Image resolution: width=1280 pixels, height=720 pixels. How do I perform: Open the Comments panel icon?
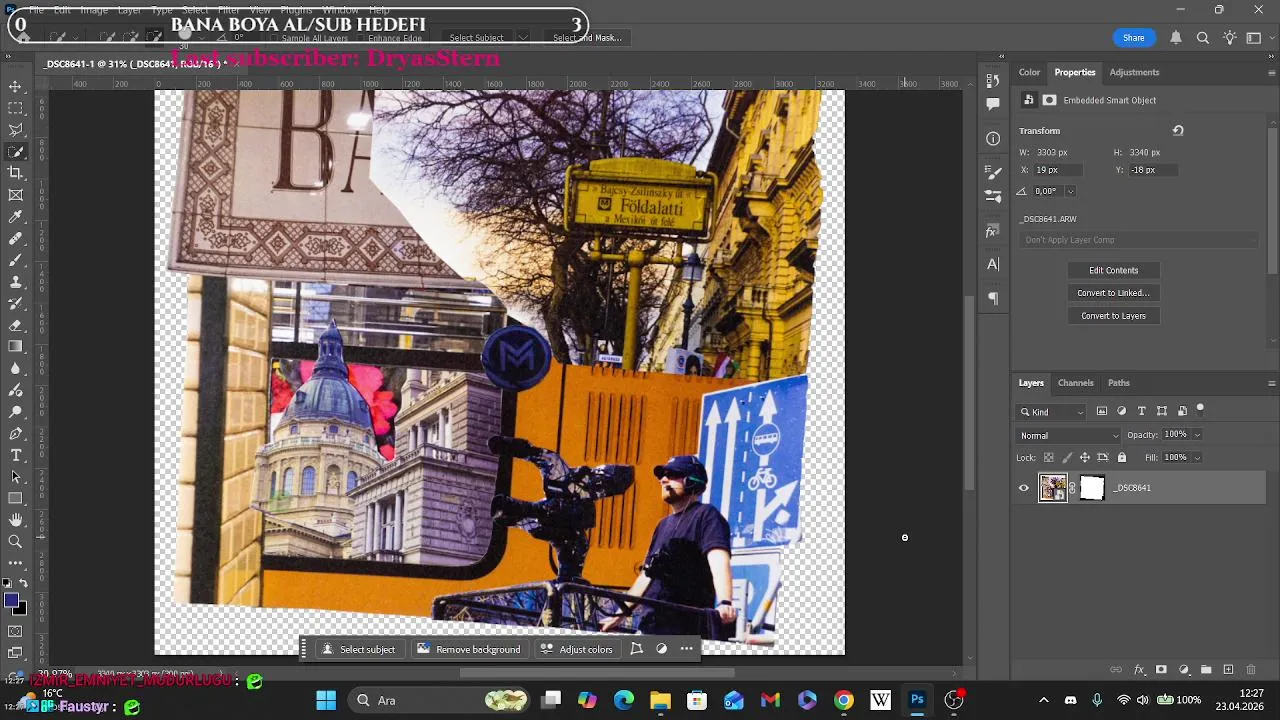[993, 104]
